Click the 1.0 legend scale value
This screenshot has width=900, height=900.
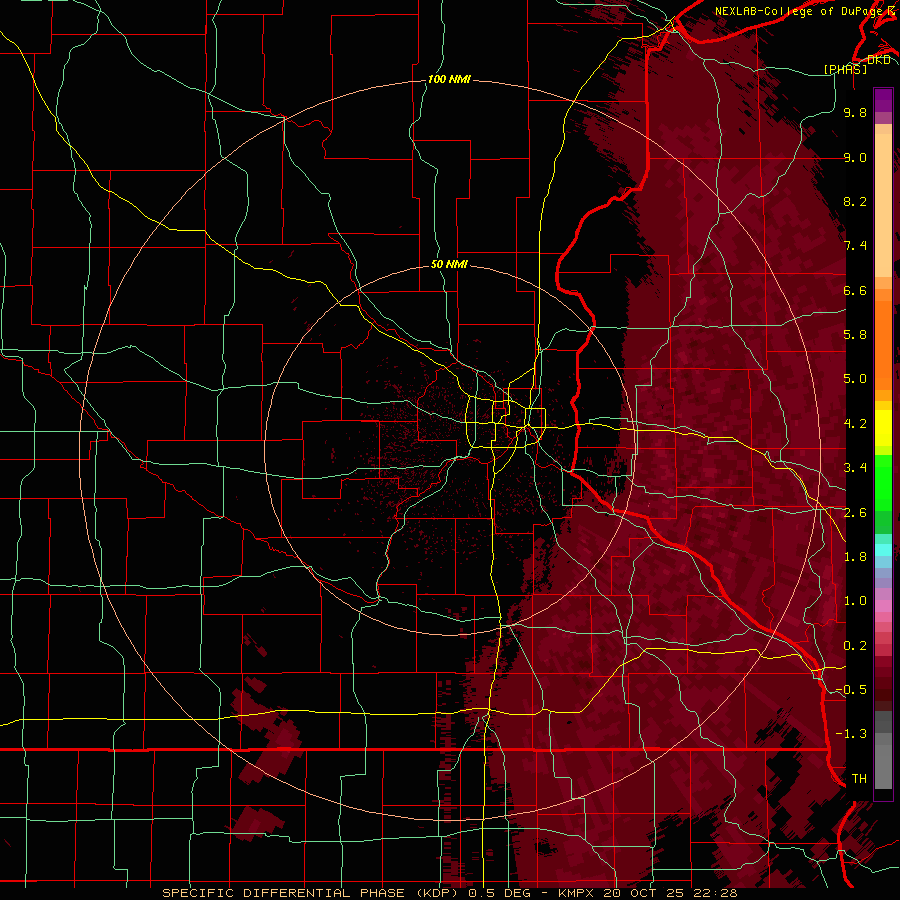coord(855,601)
